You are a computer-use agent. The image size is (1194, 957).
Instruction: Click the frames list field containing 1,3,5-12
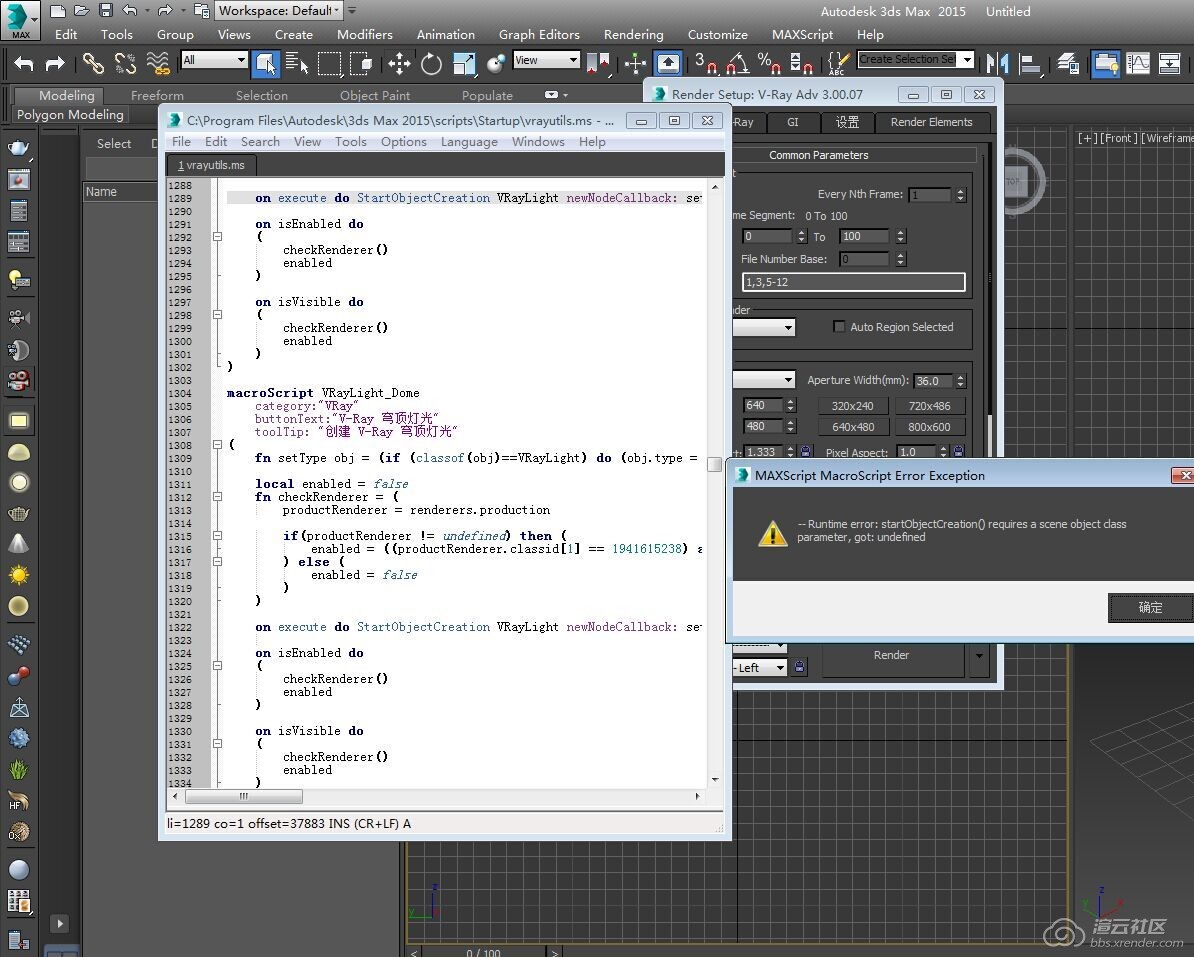[x=853, y=283]
